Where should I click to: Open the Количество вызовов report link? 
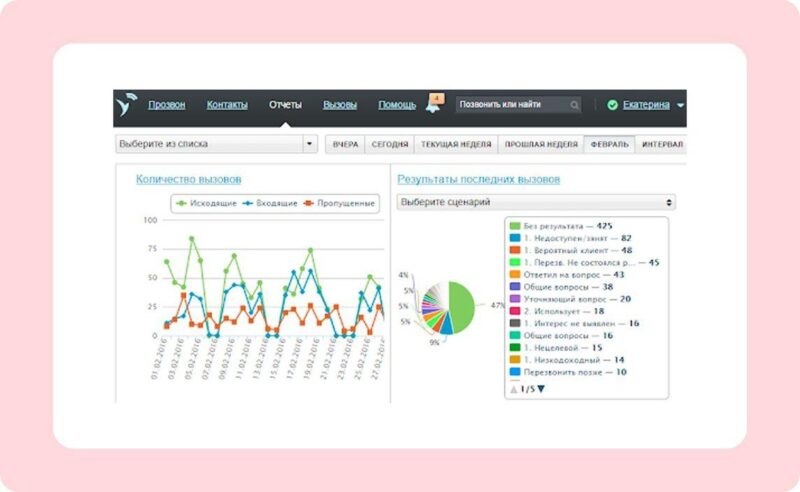click(x=188, y=179)
